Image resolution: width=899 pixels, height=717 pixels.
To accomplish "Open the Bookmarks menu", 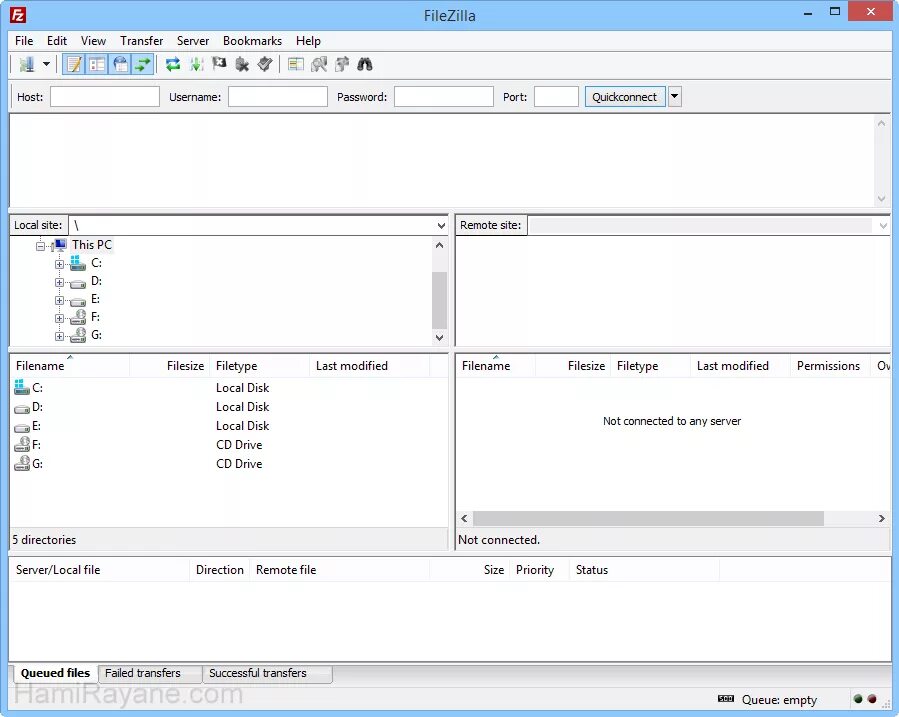I will (252, 41).
